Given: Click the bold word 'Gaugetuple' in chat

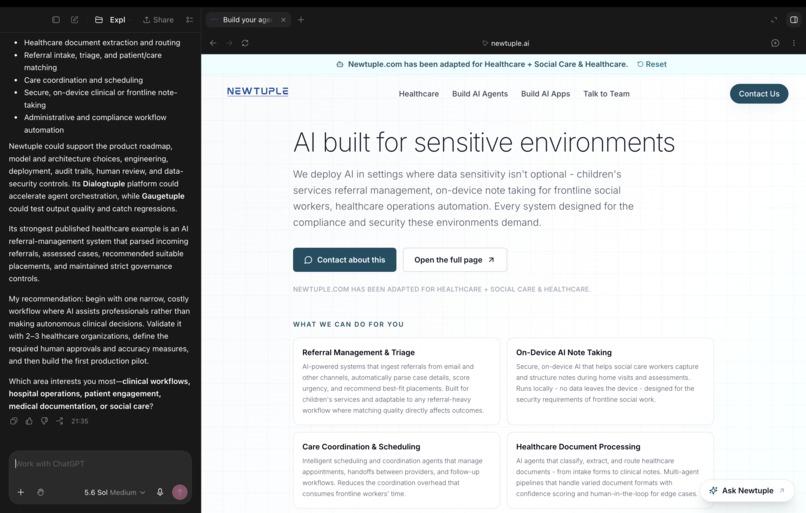Looking at the screenshot, I should 163,196.
